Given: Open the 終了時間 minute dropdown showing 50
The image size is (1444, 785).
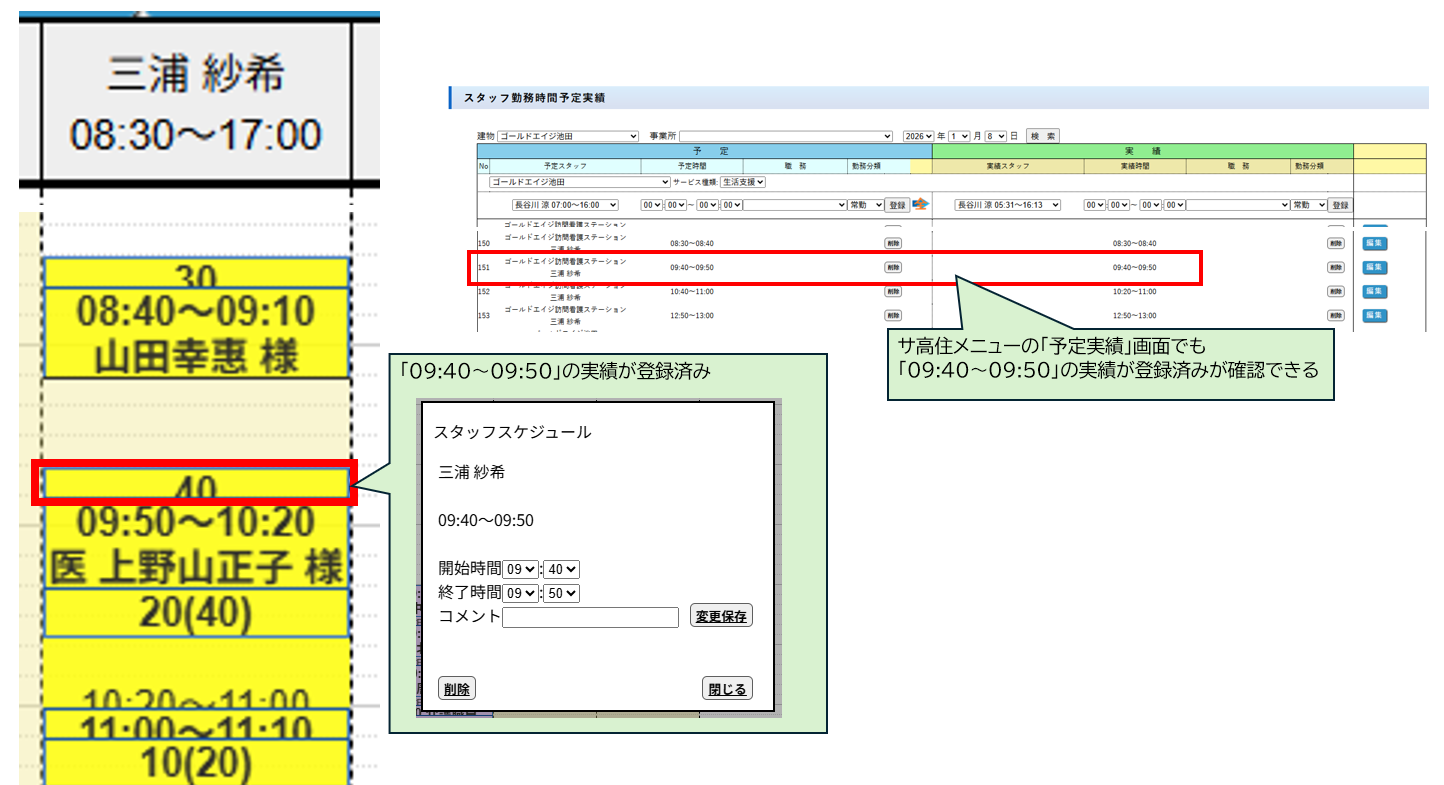Looking at the screenshot, I should (561, 593).
